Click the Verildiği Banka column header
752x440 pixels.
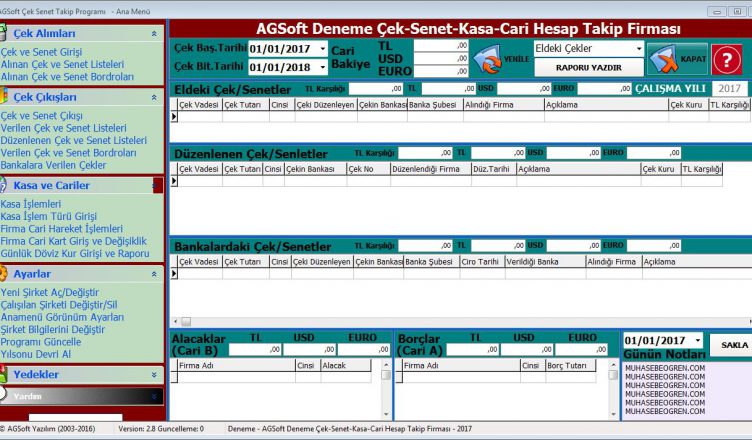coord(545,262)
